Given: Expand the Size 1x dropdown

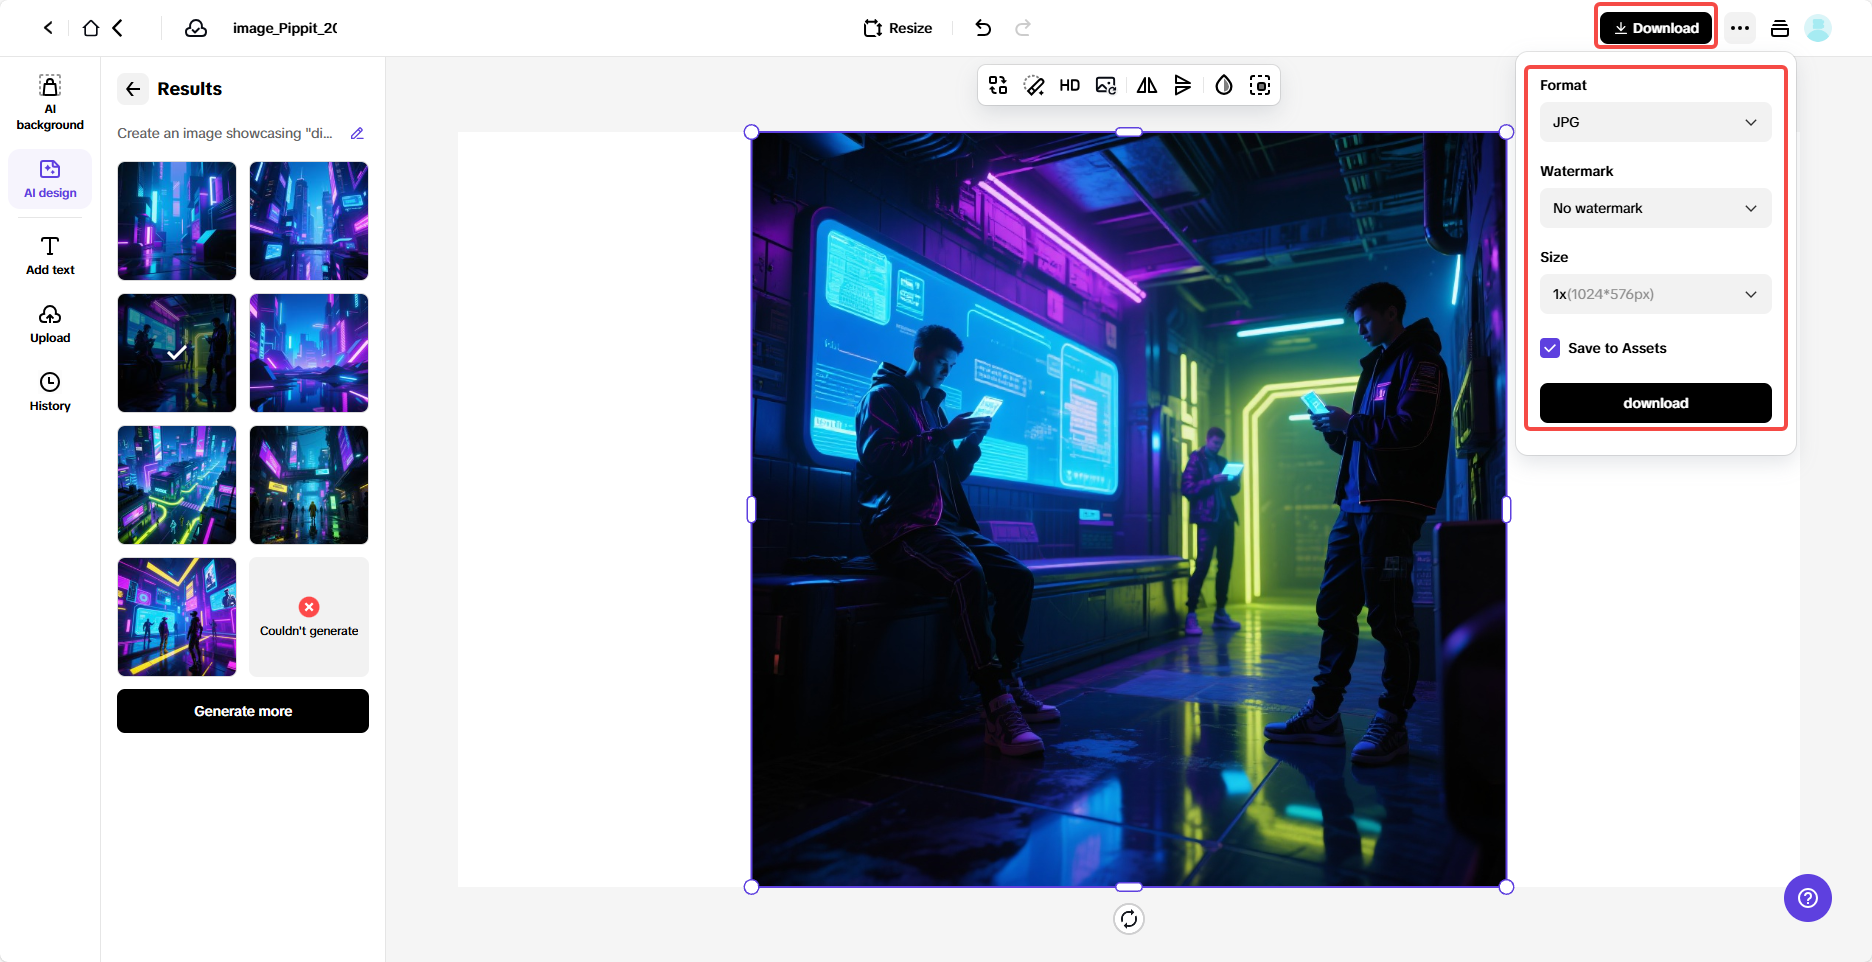Looking at the screenshot, I should [1655, 294].
